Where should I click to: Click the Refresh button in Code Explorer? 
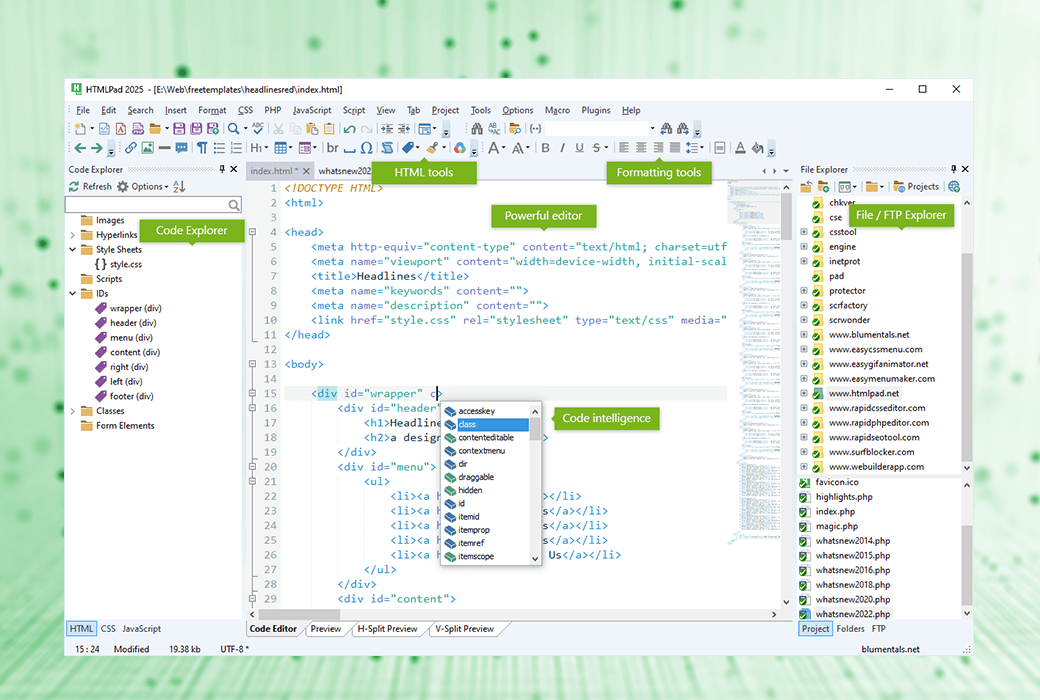point(90,186)
